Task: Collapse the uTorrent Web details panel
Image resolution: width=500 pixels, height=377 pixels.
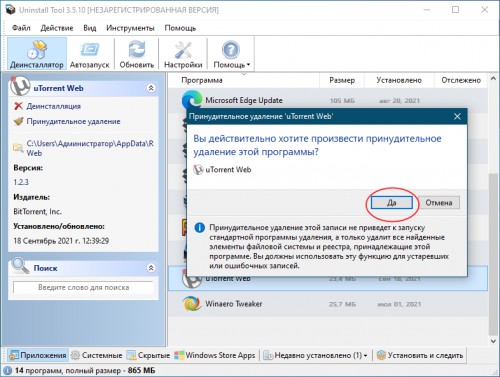Action: point(151,88)
